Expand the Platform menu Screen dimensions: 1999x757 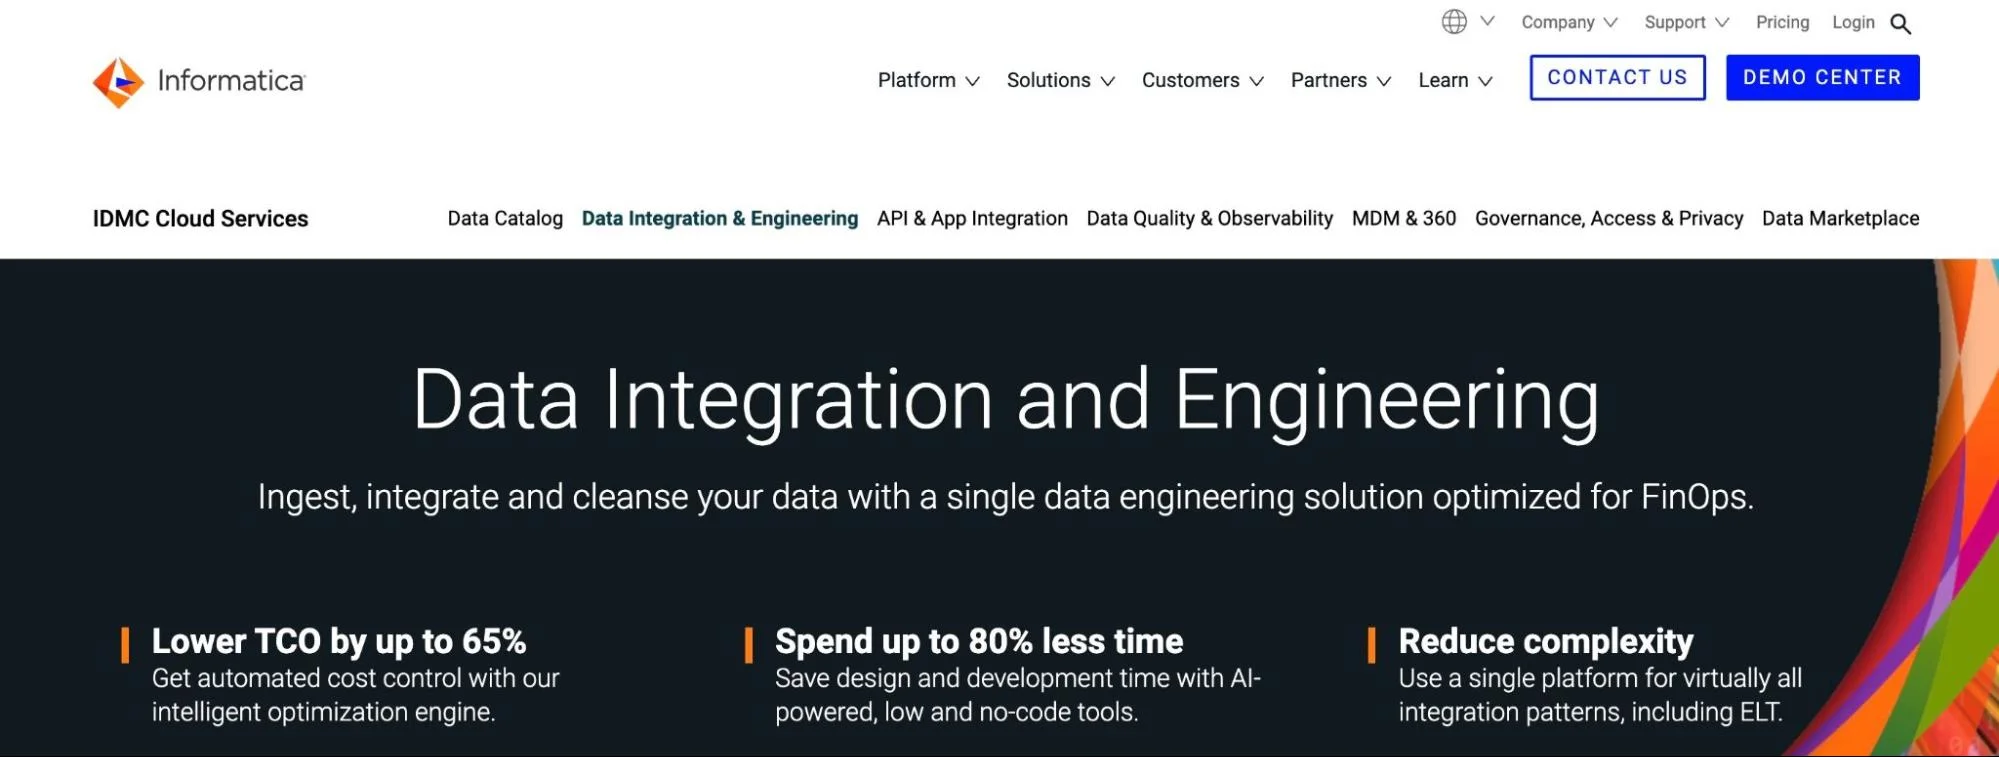coord(928,80)
